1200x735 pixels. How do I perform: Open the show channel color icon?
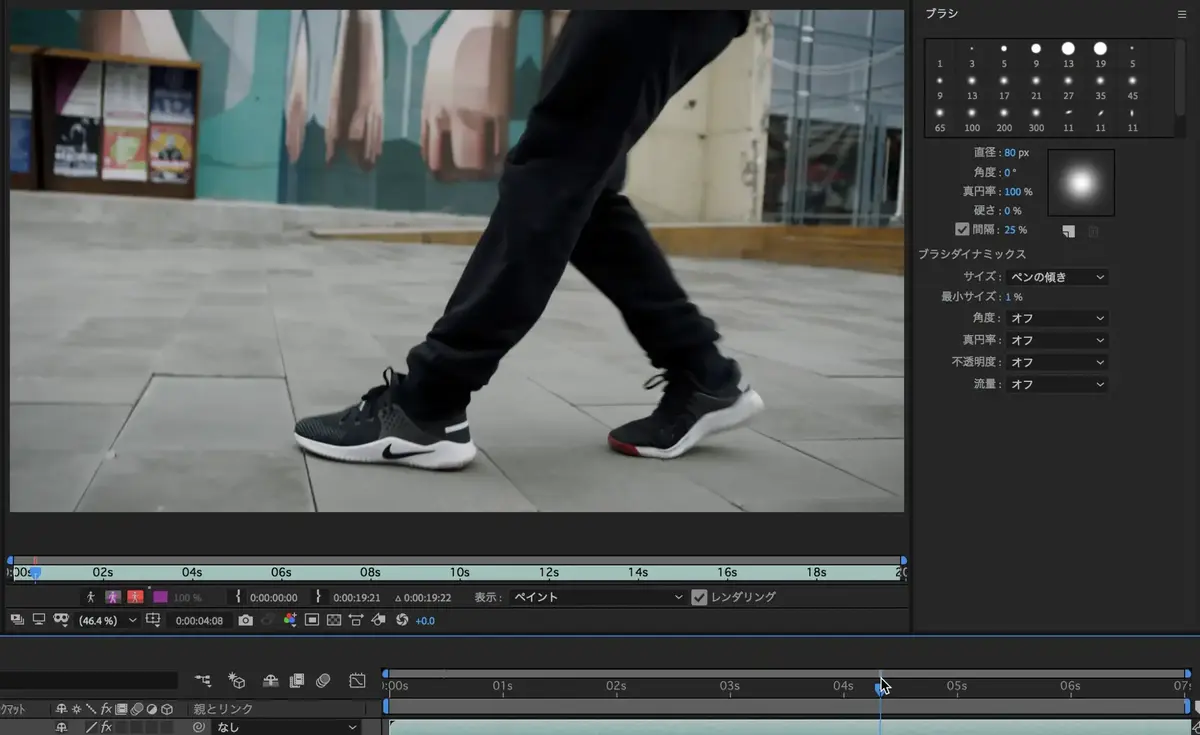290,621
